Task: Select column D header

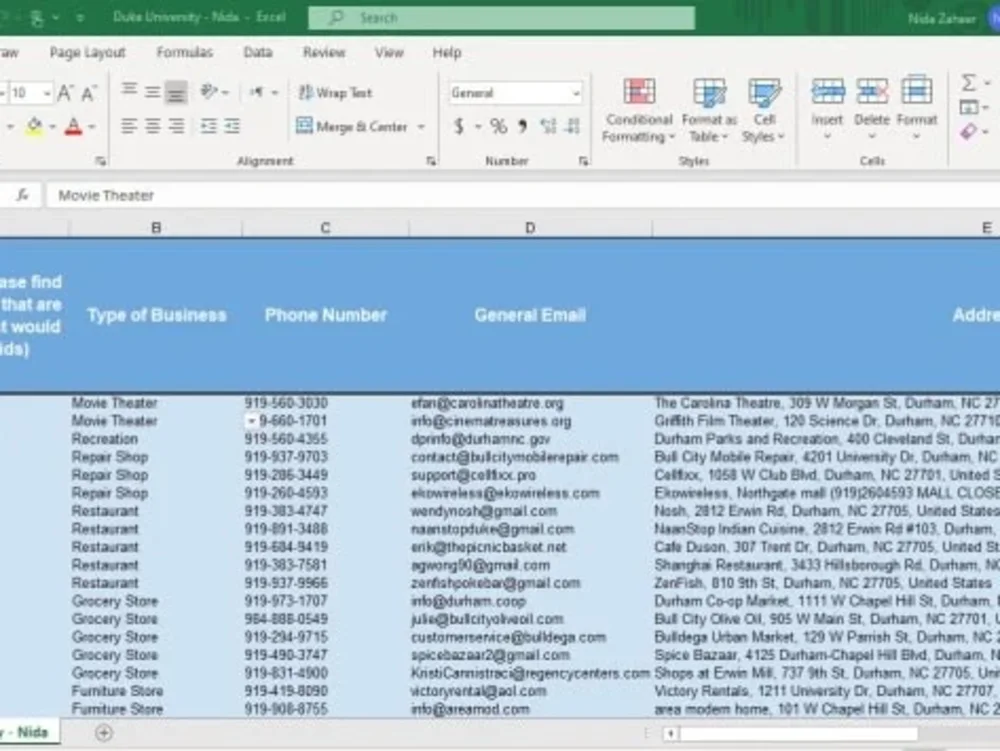Action: point(530,228)
